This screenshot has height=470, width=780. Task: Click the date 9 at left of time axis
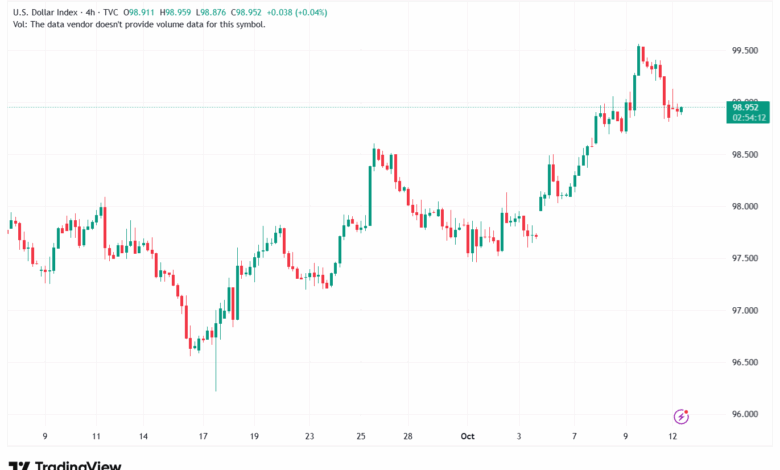[45, 436]
